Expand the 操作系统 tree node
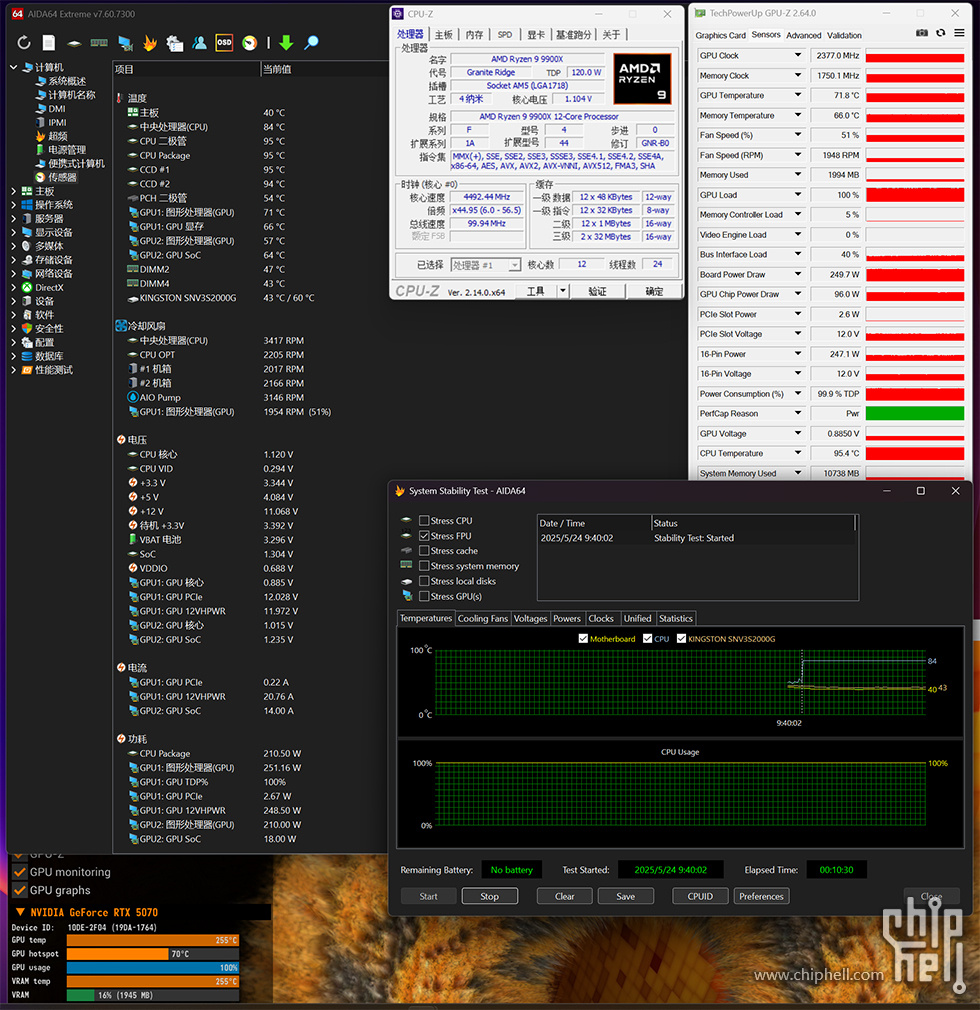 point(14,205)
